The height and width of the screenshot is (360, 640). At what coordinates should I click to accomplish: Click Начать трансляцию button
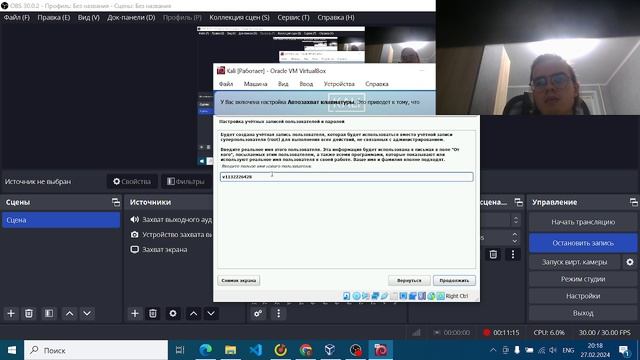coord(583,222)
